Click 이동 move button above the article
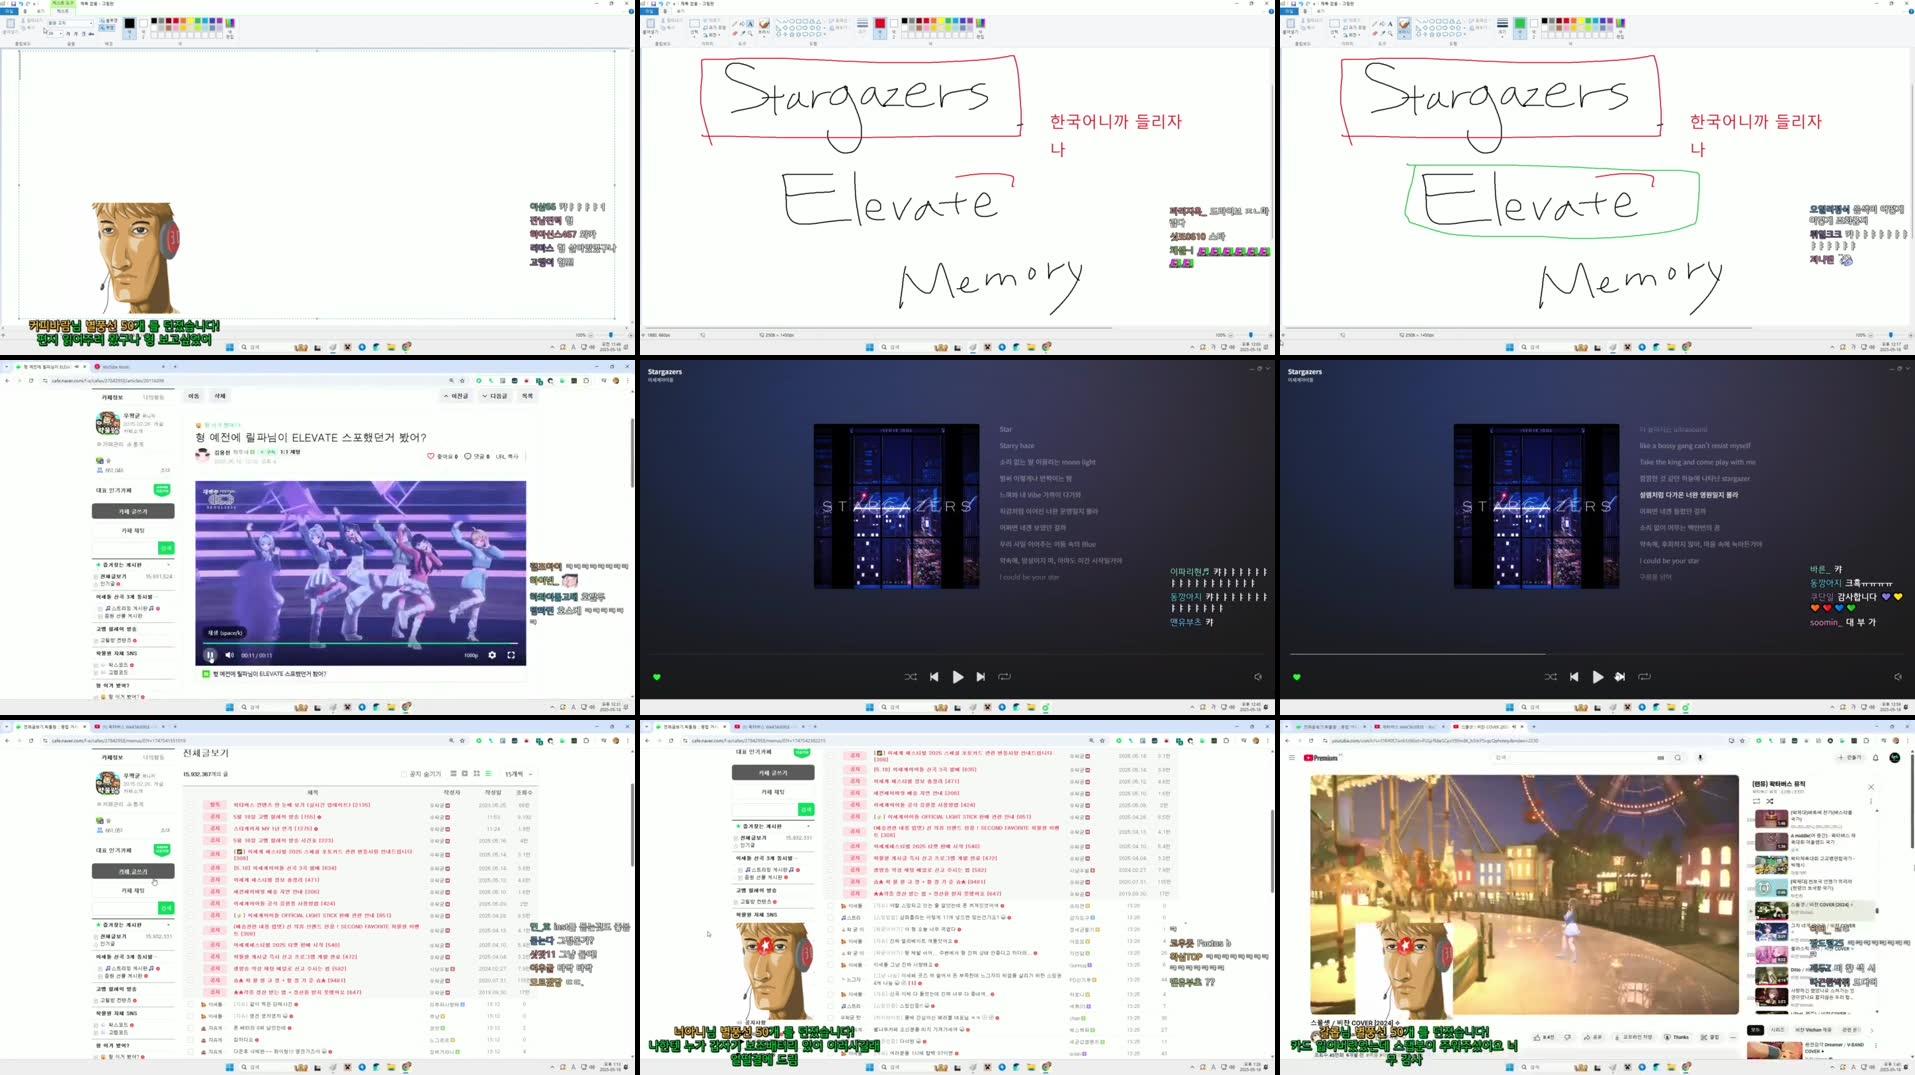The height and width of the screenshot is (1075, 1915). coord(194,396)
